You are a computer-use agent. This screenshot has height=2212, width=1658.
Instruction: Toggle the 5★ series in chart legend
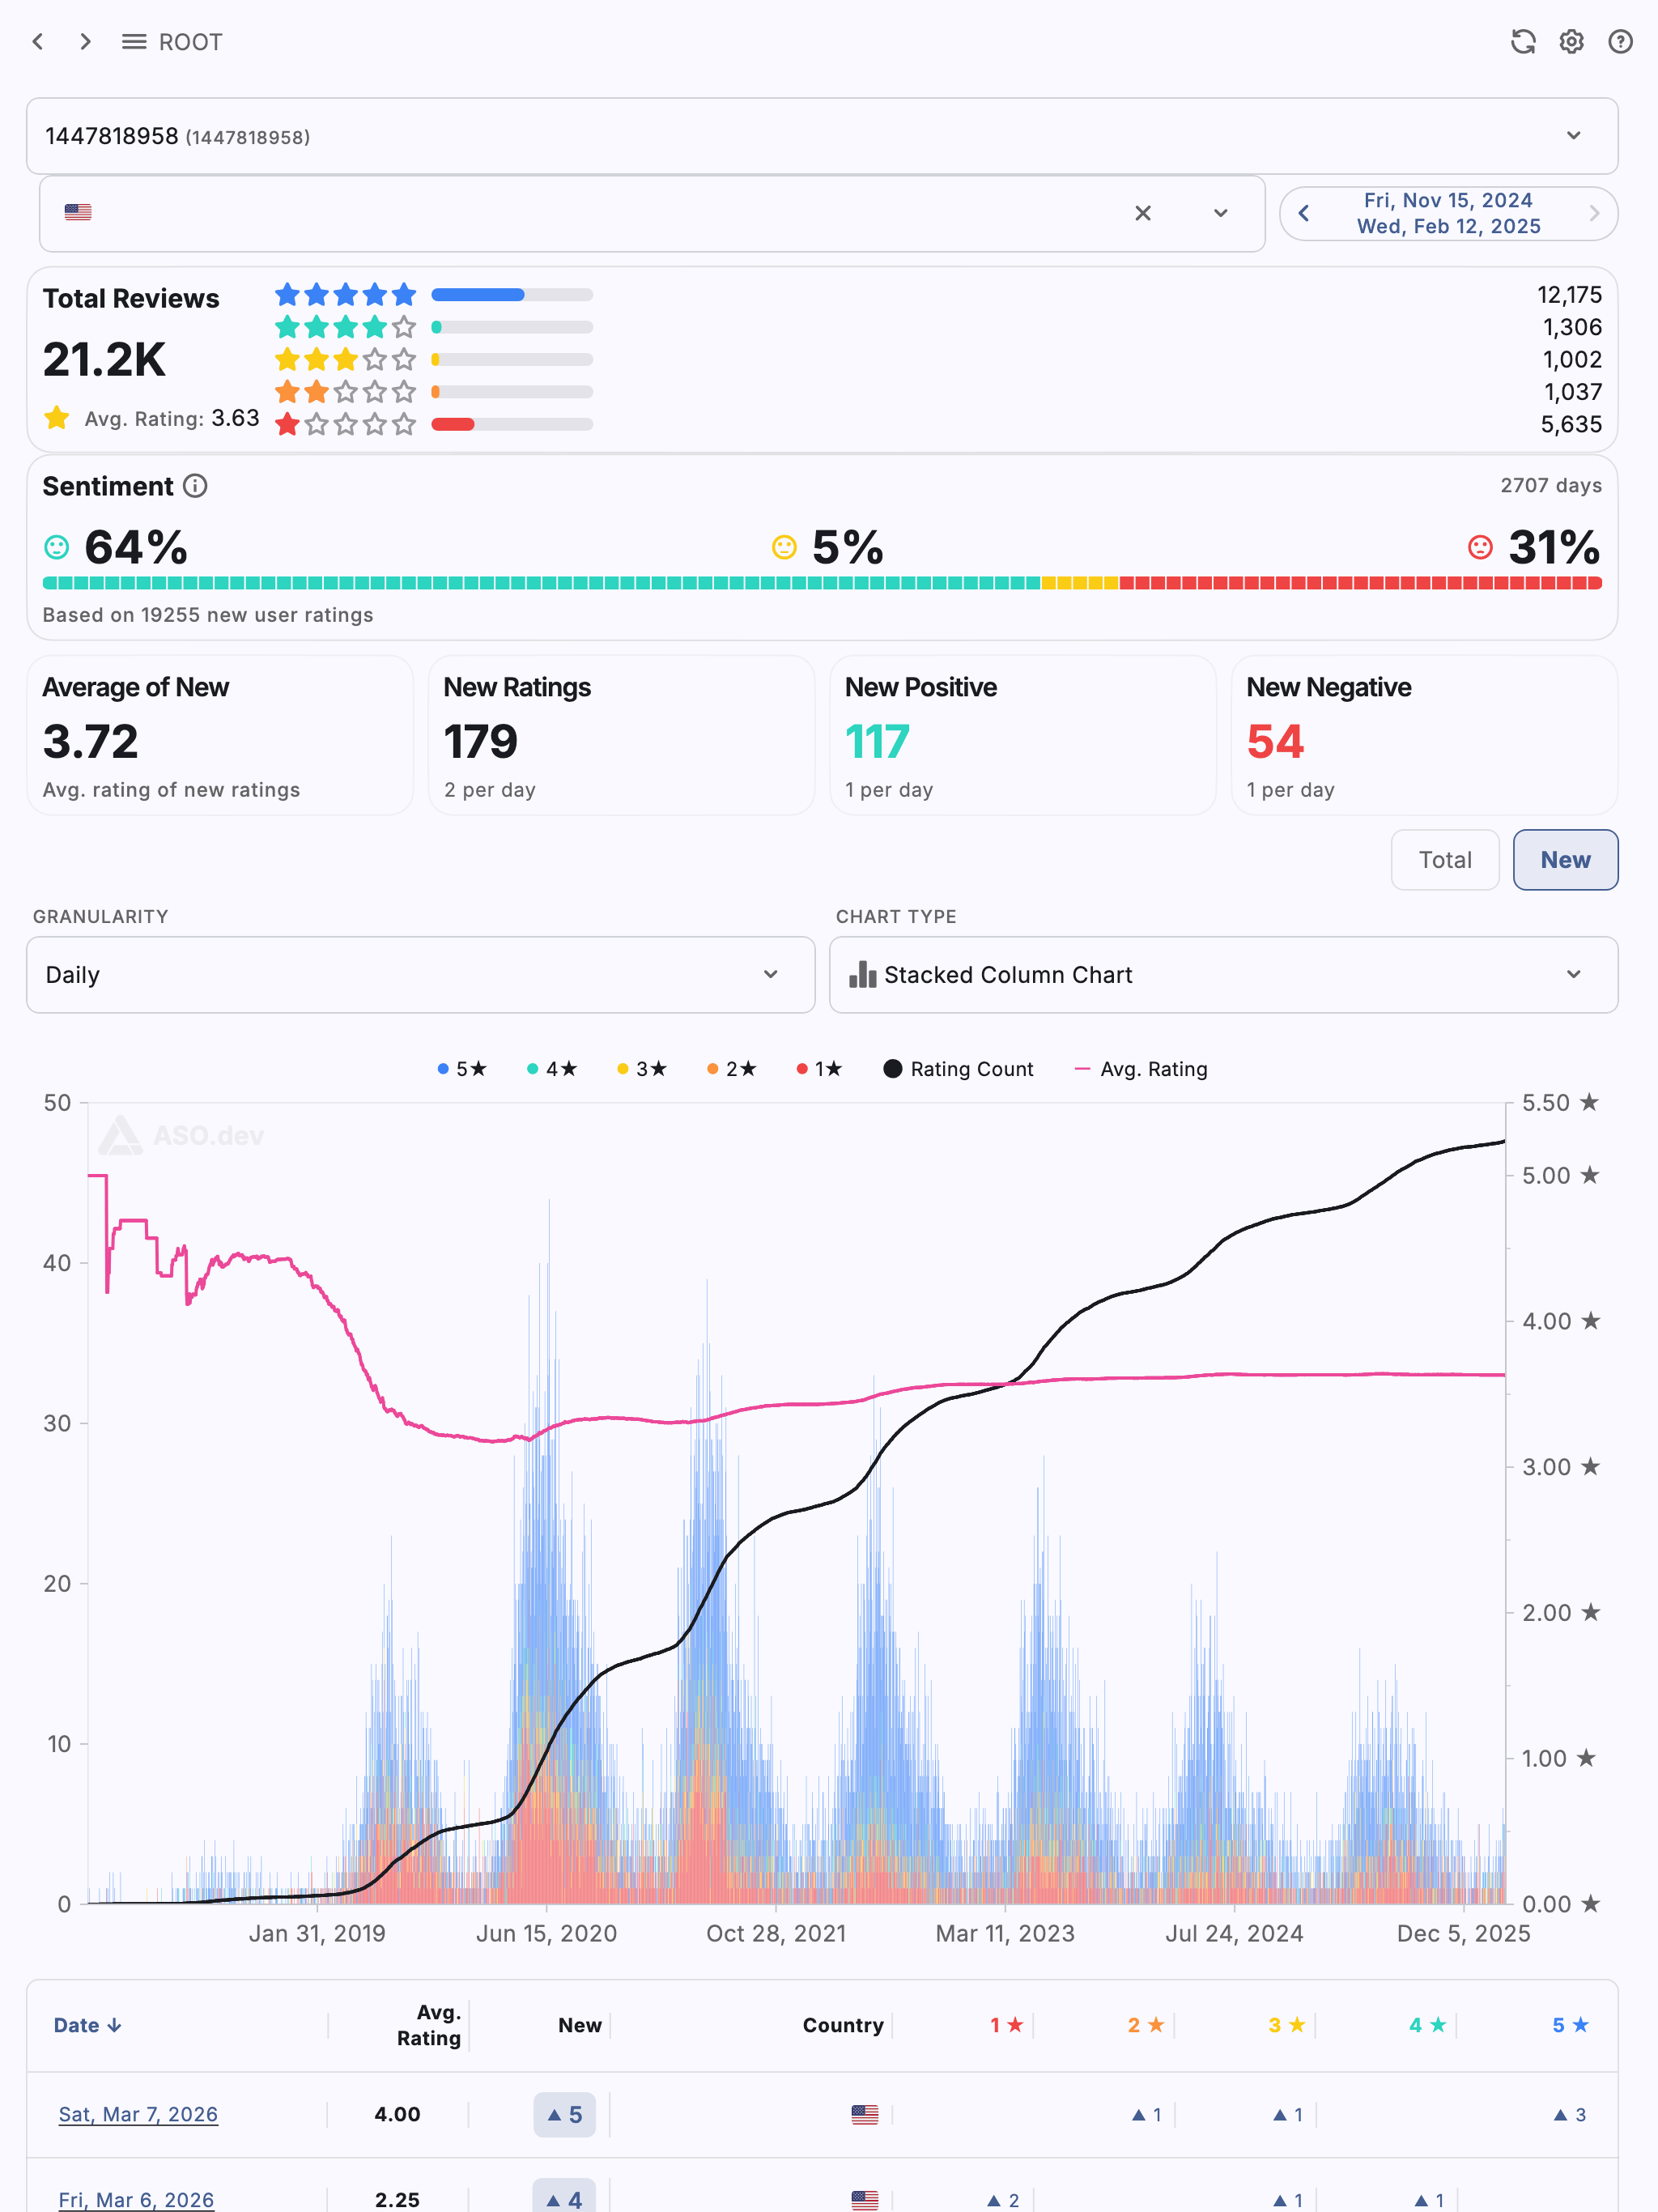pos(462,1069)
